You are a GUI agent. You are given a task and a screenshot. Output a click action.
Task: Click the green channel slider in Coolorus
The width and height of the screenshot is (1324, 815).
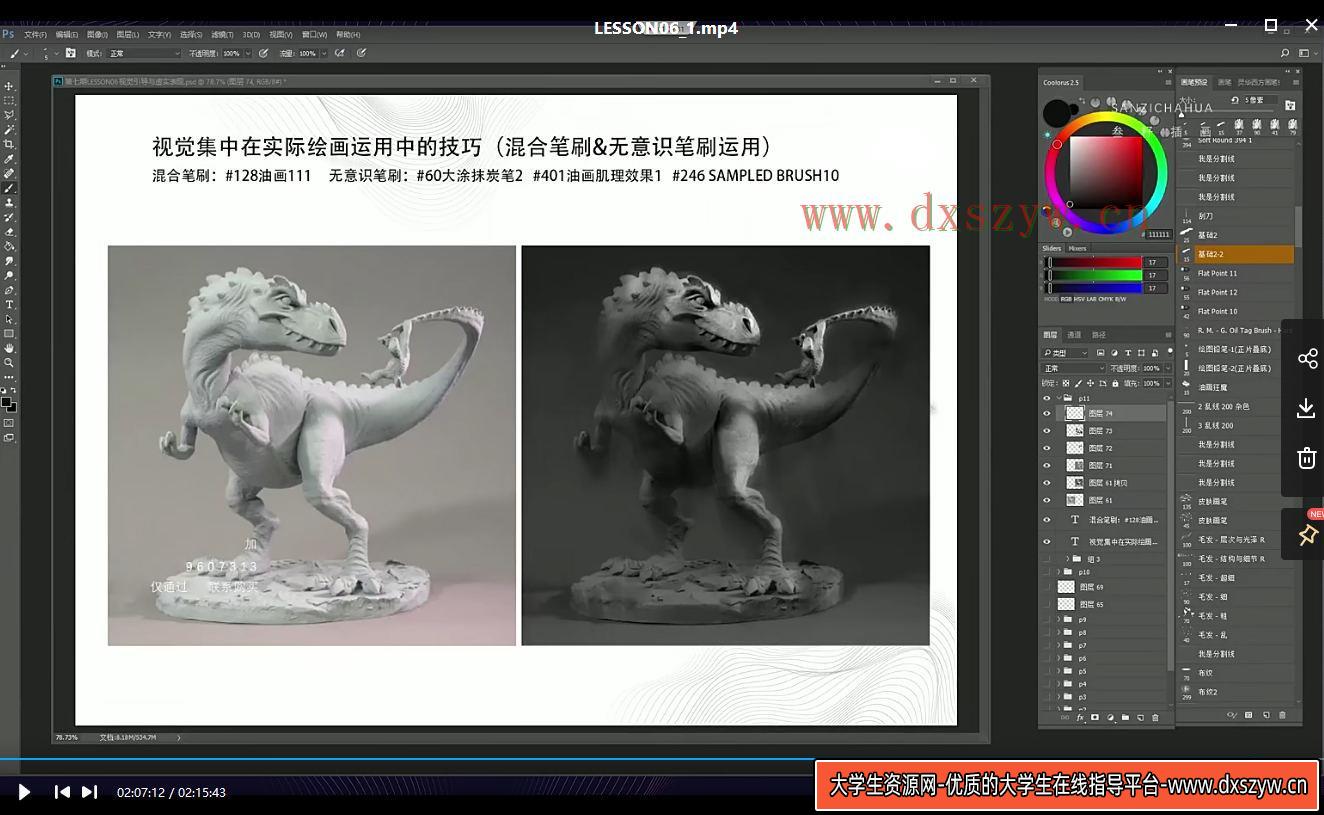pyautogui.click(x=1092, y=275)
